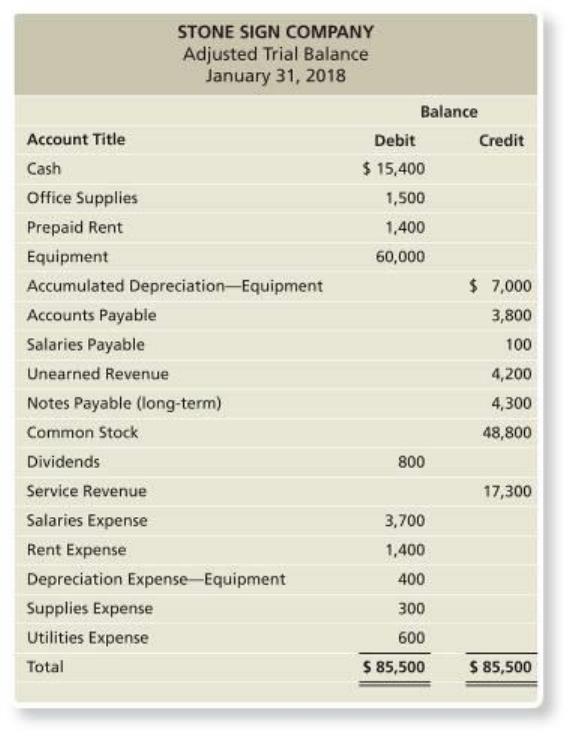This screenshot has width=572, height=737.
Task: Click the Rent Expense account title
Action: coord(77,550)
